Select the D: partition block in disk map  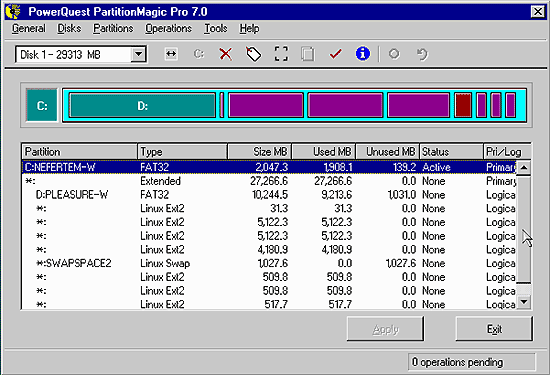point(142,105)
